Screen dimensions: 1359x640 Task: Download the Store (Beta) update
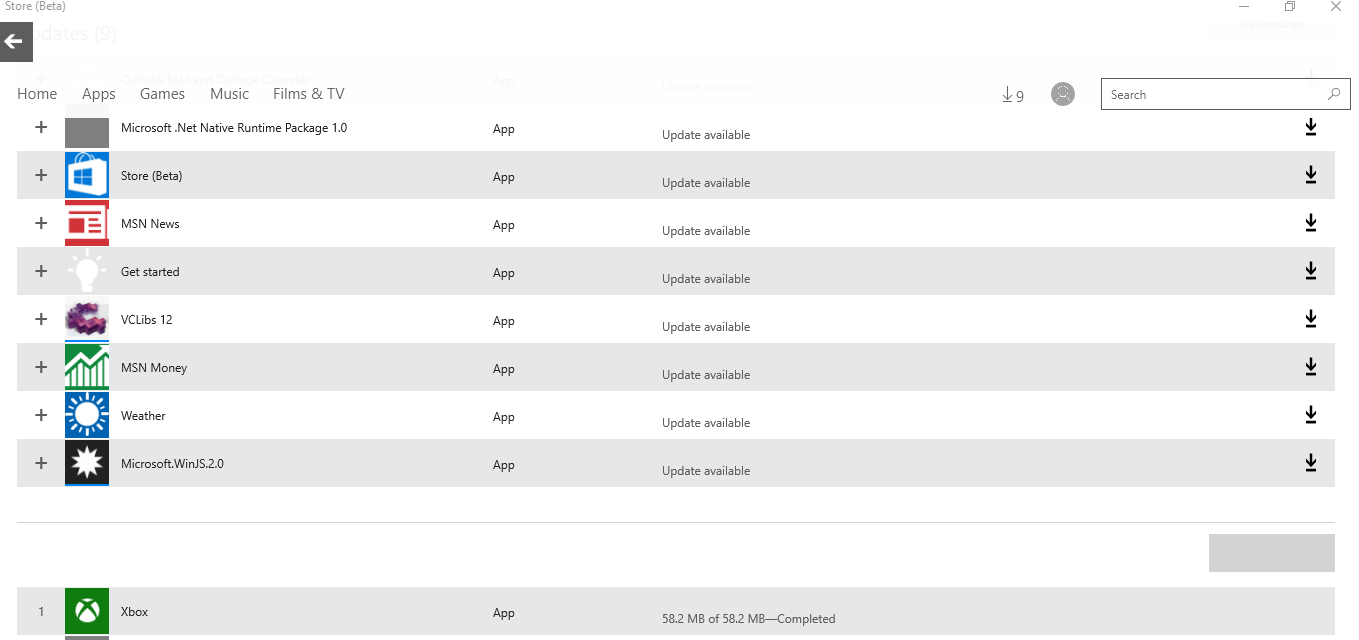tap(1310, 175)
